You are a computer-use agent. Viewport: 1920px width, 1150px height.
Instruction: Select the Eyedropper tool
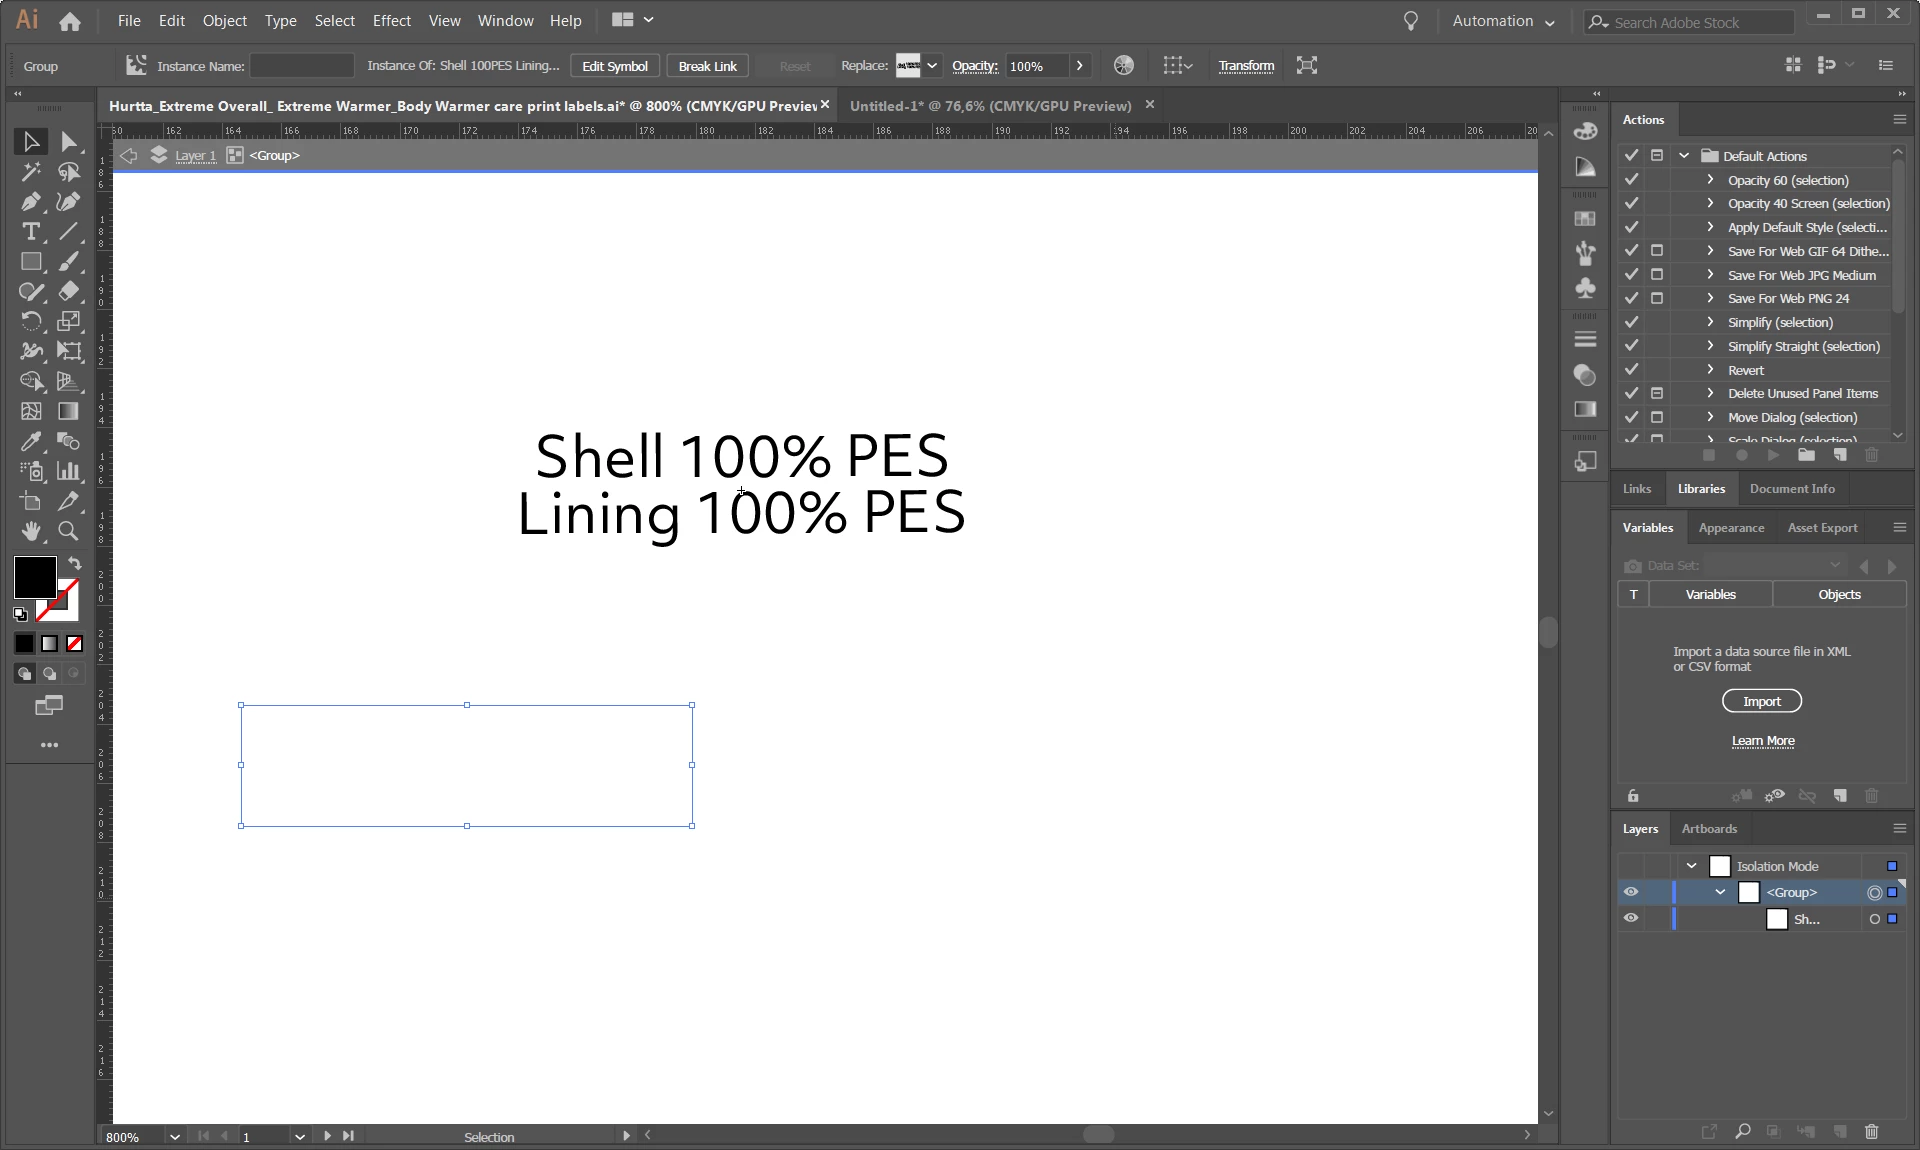[x=31, y=441]
